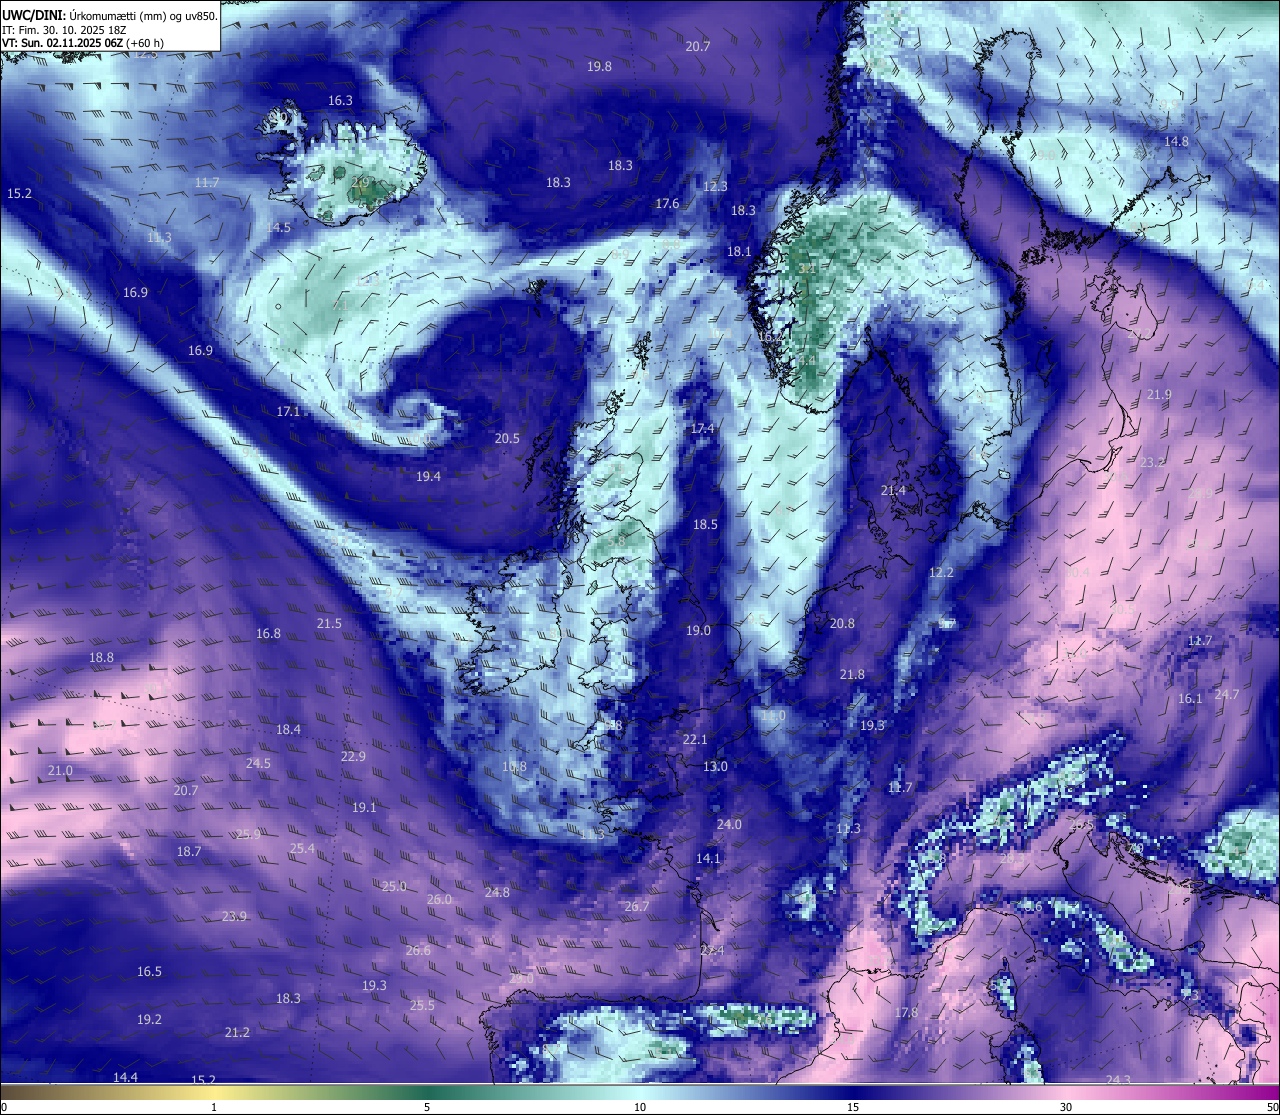Click the 24.3 value at the bottom right

(1118, 1079)
